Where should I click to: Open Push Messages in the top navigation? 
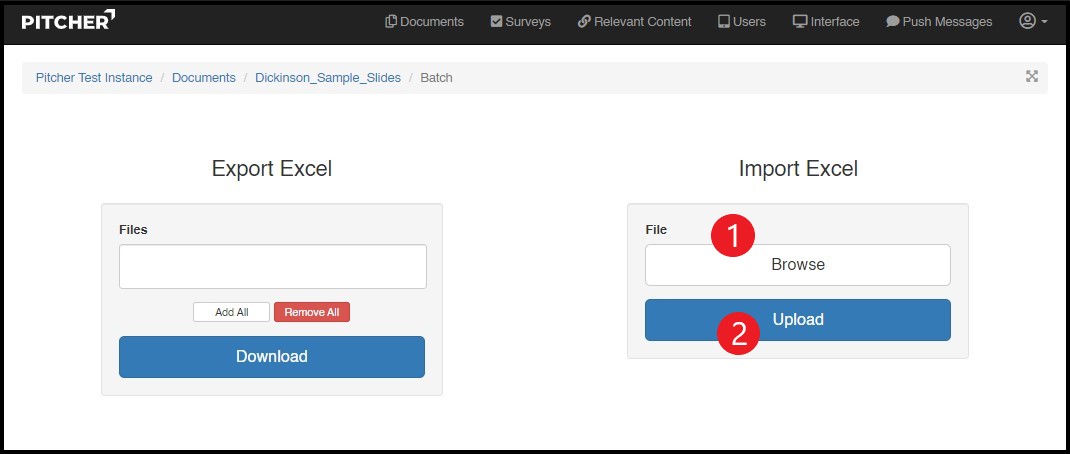[939, 22]
